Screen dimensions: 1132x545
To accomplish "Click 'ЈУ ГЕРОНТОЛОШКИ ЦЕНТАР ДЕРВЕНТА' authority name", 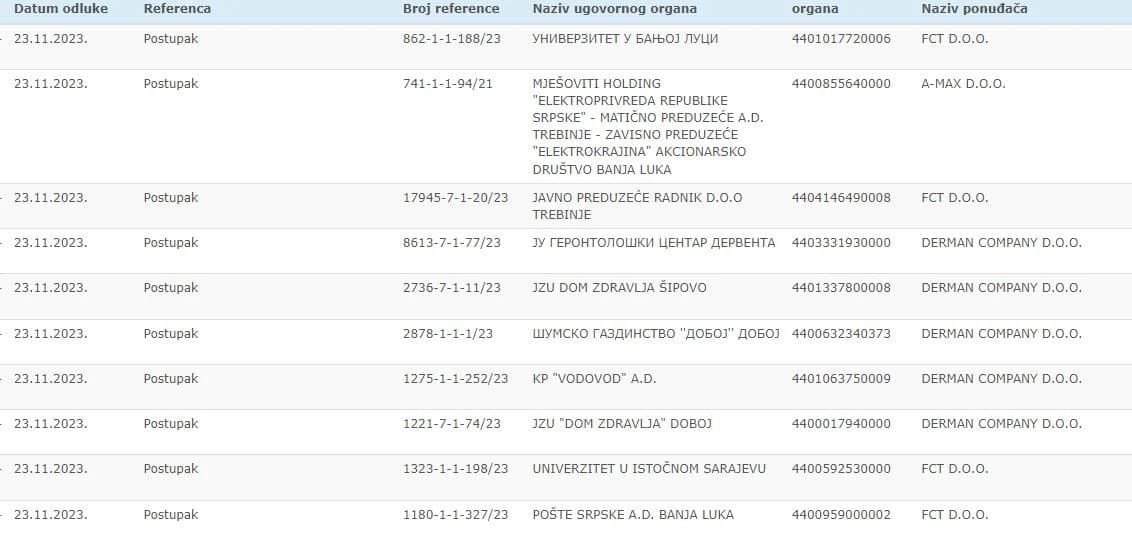I will pos(653,243).
